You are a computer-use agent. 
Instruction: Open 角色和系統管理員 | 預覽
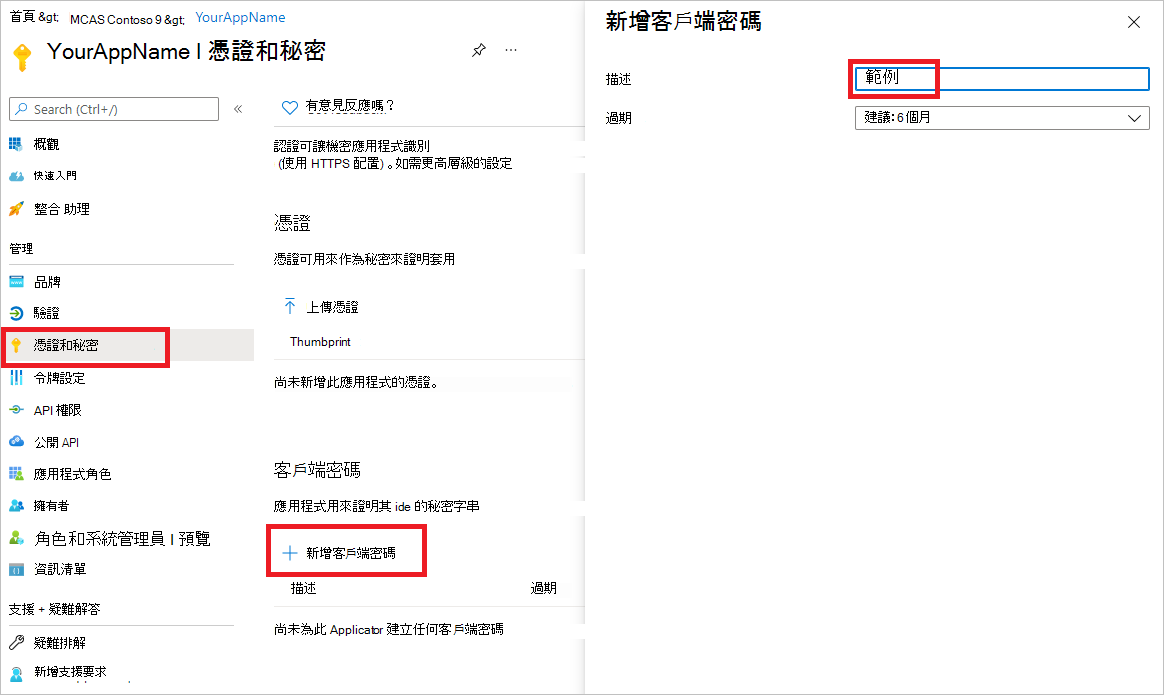coord(122,538)
